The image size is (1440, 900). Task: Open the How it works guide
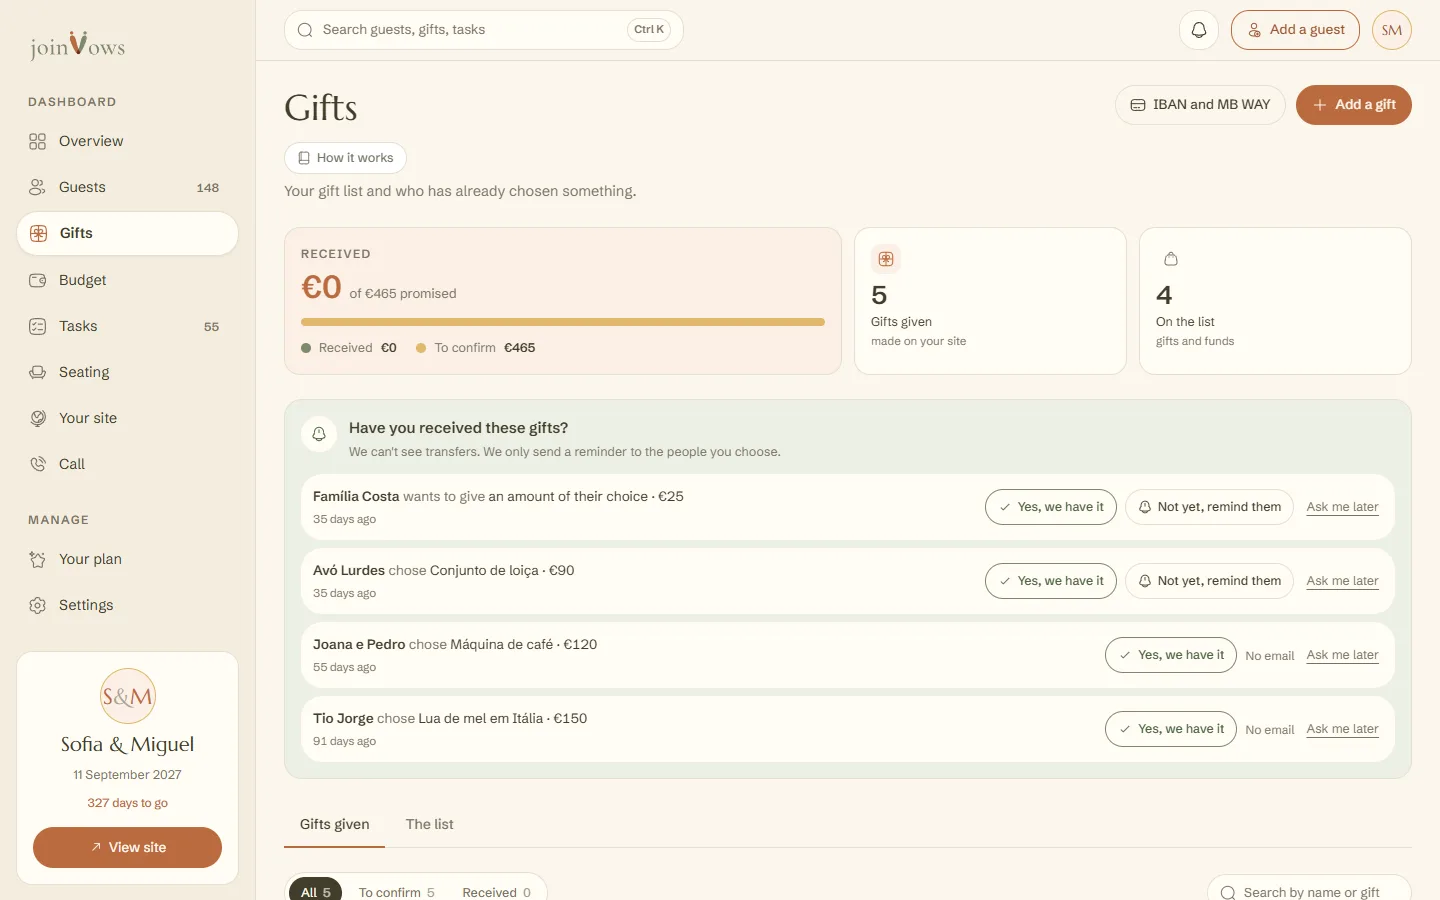[345, 158]
